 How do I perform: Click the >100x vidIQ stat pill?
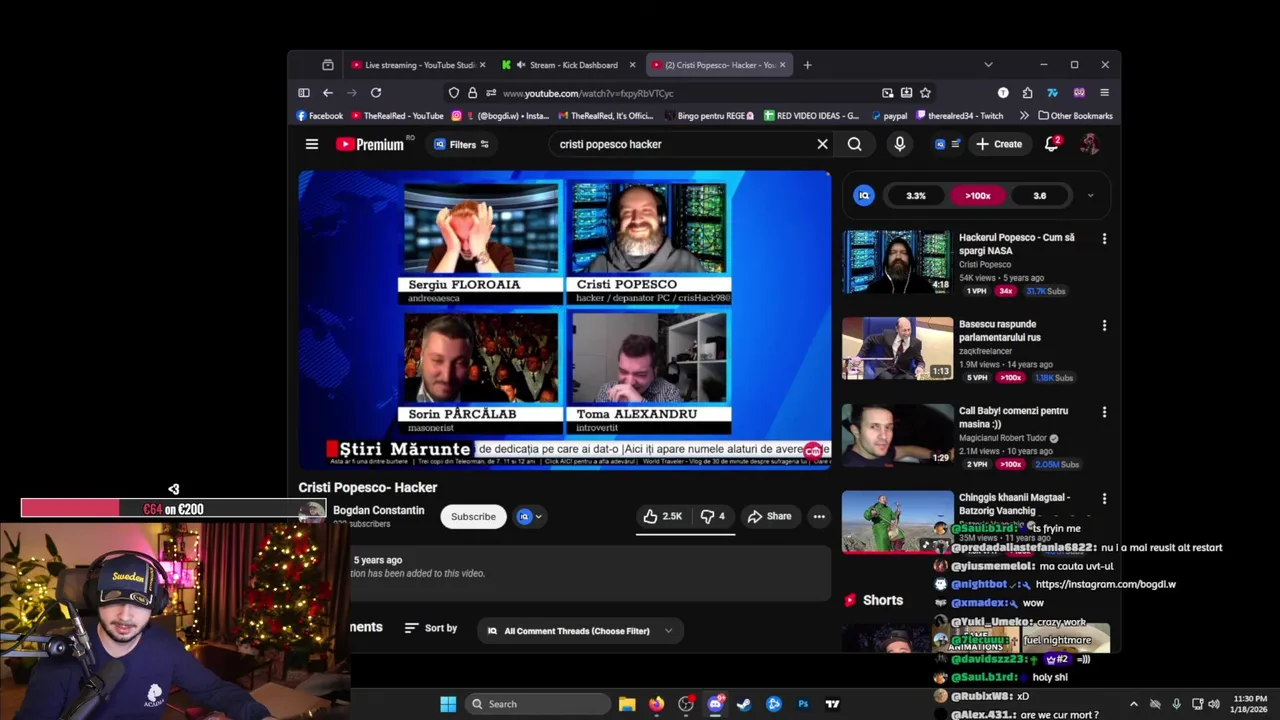tap(977, 196)
